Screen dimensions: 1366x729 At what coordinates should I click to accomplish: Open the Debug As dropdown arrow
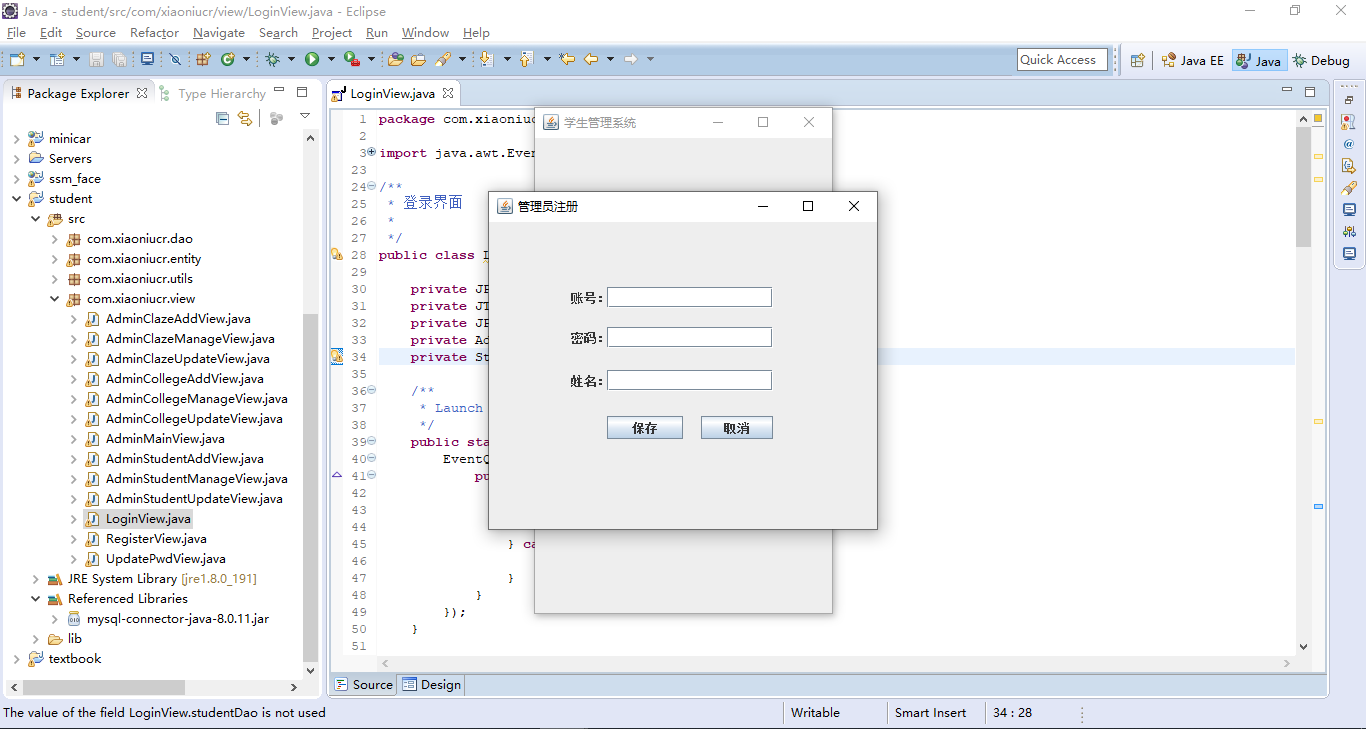click(291, 60)
